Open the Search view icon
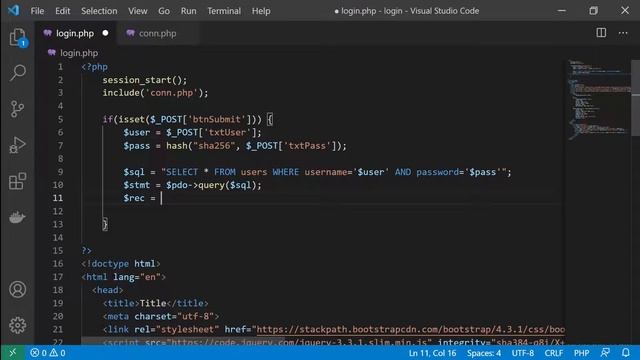Viewport: 640px width, 360px height. click(x=18, y=73)
